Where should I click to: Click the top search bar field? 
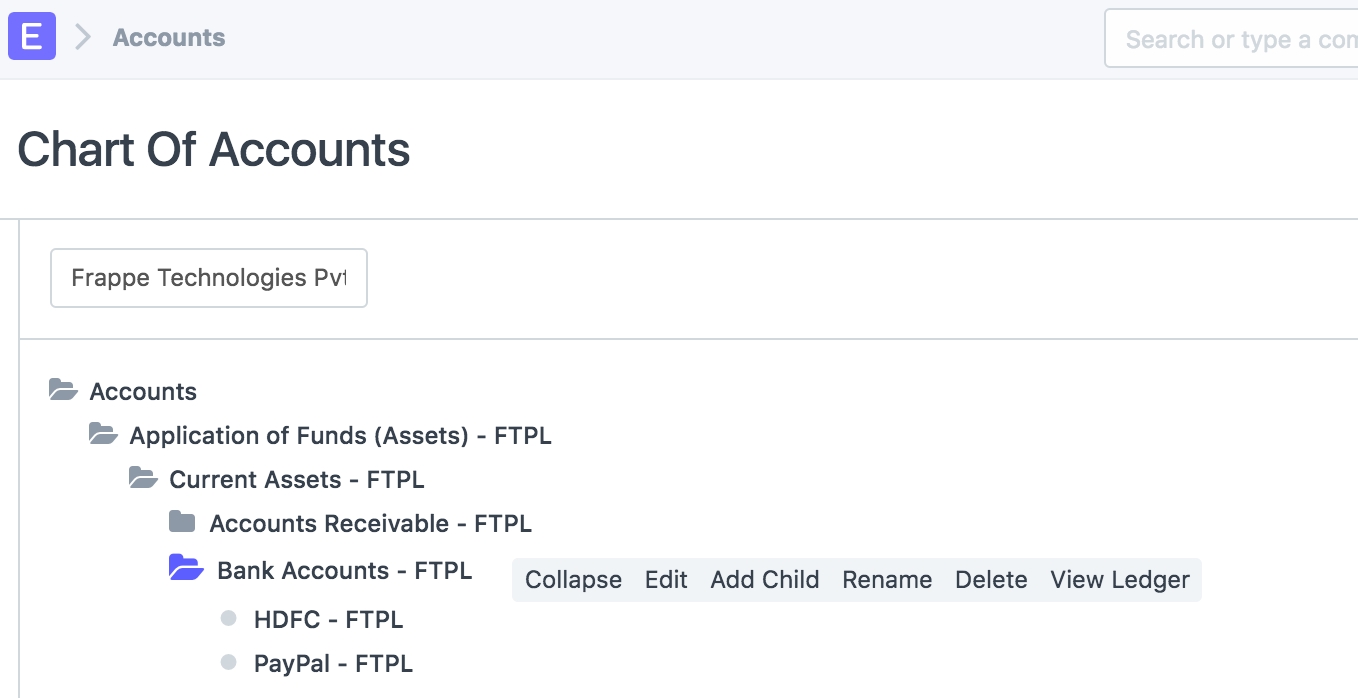(x=1232, y=39)
